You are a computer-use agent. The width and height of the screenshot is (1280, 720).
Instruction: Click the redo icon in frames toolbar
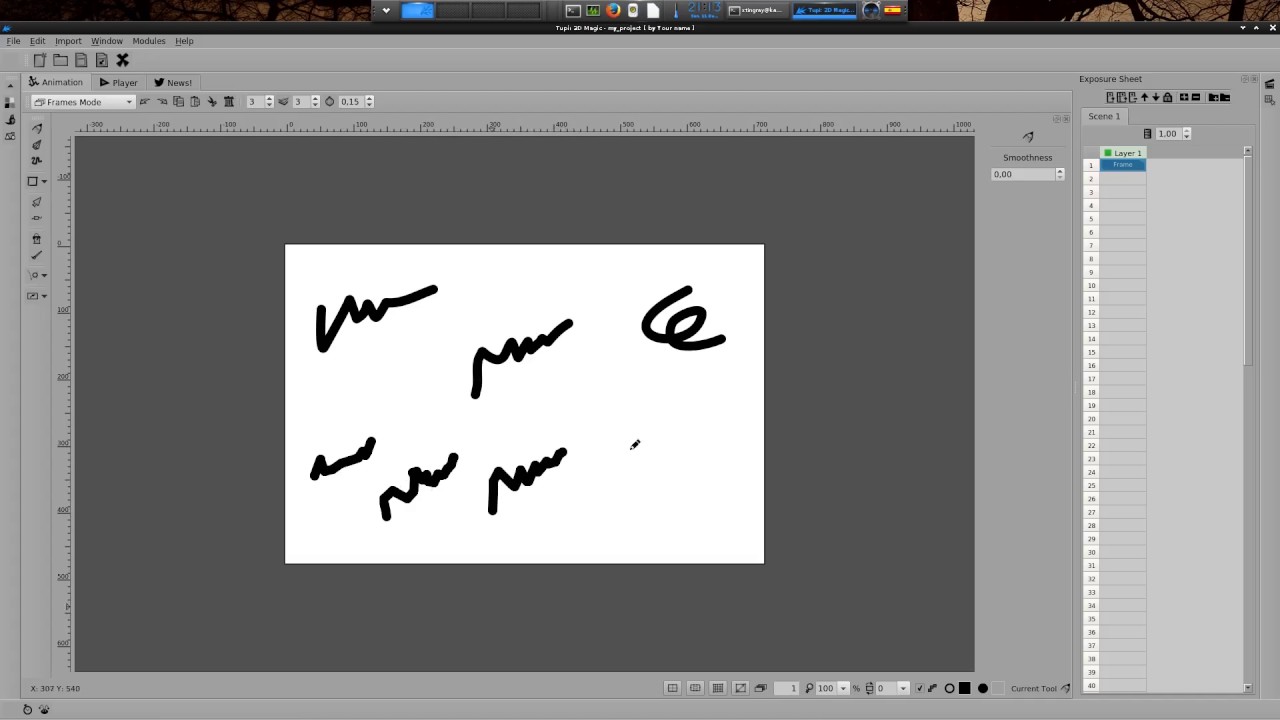click(x=161, y=101)
